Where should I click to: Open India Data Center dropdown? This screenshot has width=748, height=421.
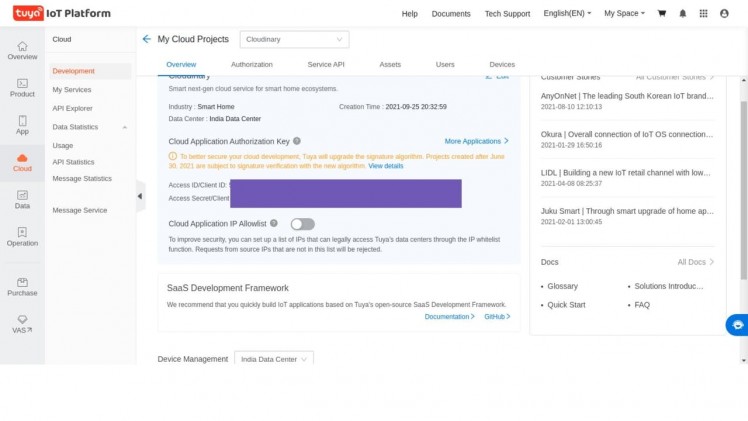click(x=274, y=358)
